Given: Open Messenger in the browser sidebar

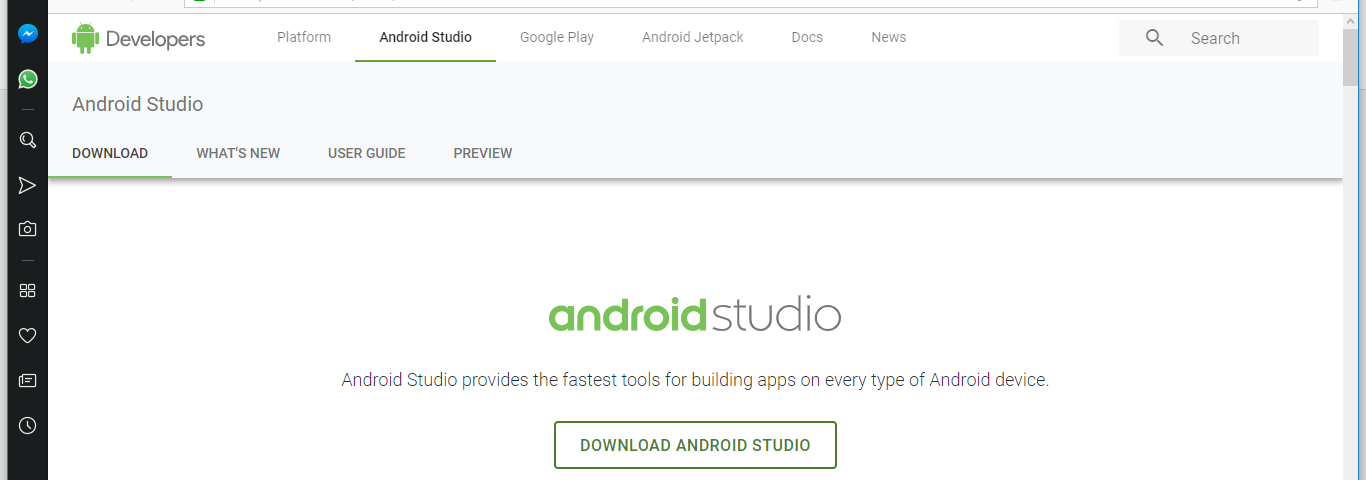Looking at the screenshot, I should coord(28,34).
